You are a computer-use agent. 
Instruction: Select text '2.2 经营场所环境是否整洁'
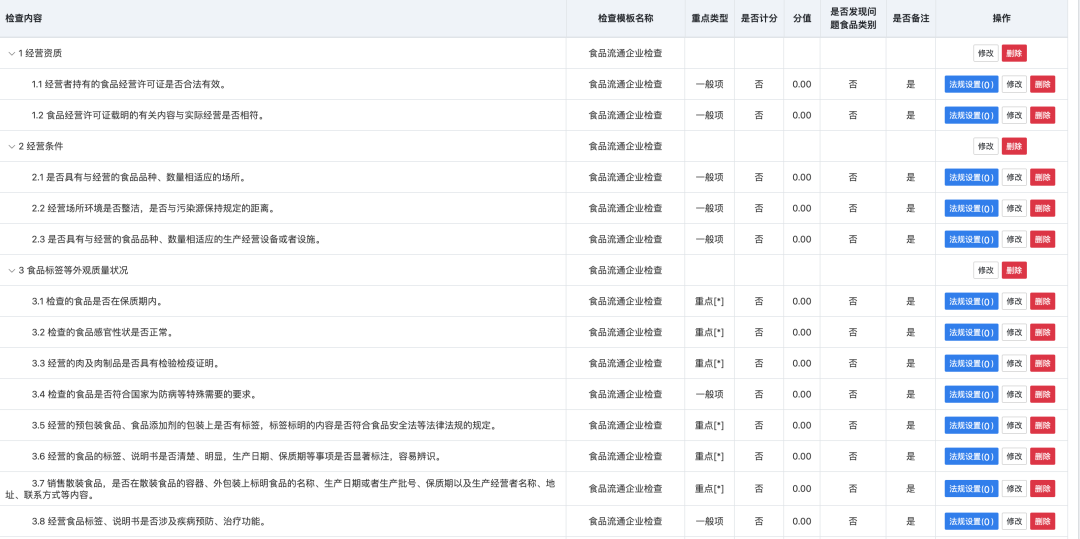click(x=85, y=208)
